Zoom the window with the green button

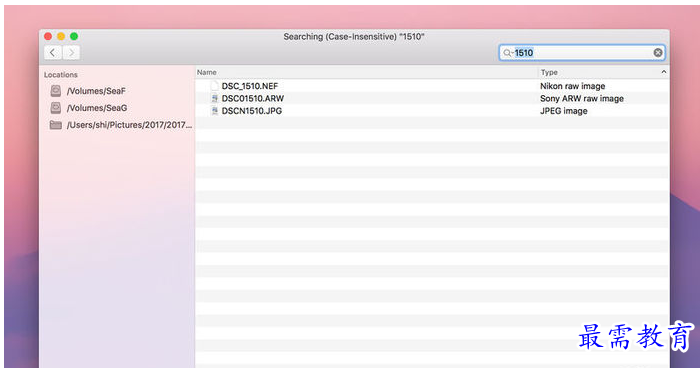click(74, 36)
